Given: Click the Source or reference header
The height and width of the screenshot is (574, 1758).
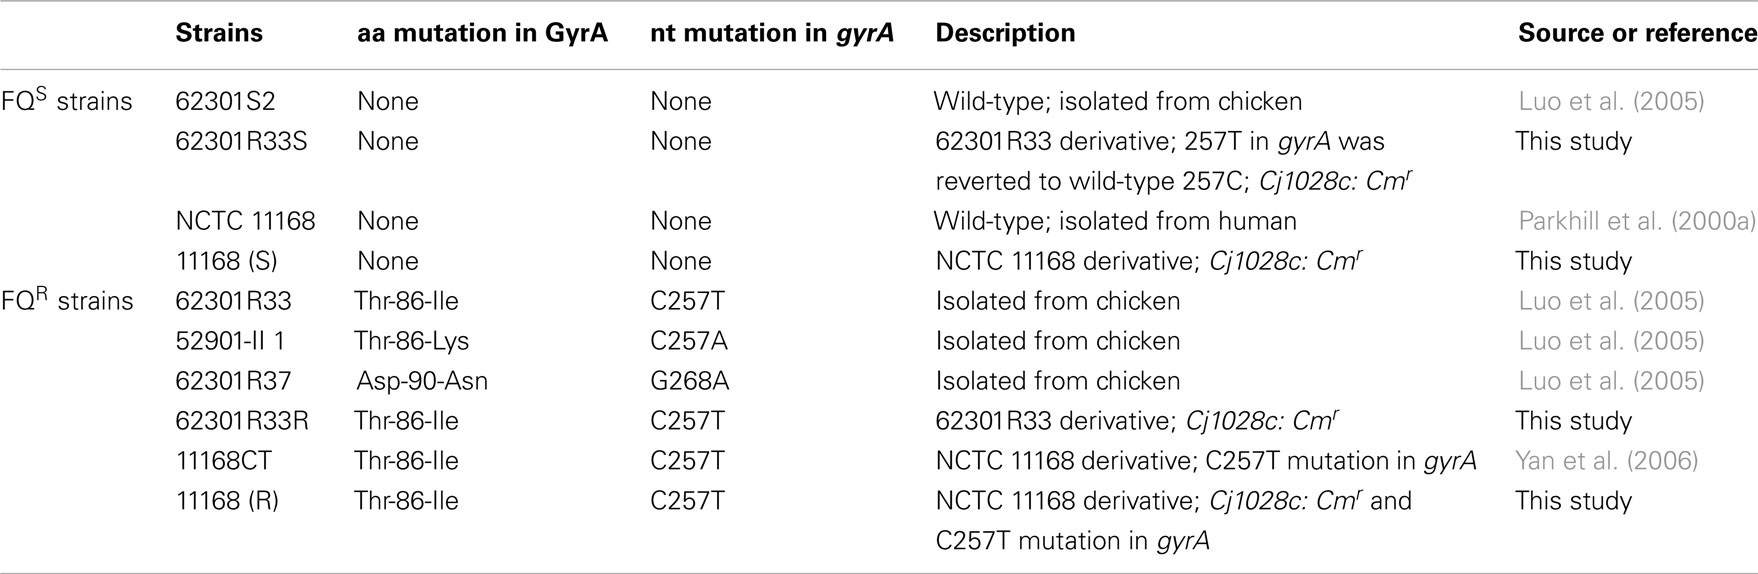Looking at the screenshot, I should pyautogui.click(x=1637, y=33).
